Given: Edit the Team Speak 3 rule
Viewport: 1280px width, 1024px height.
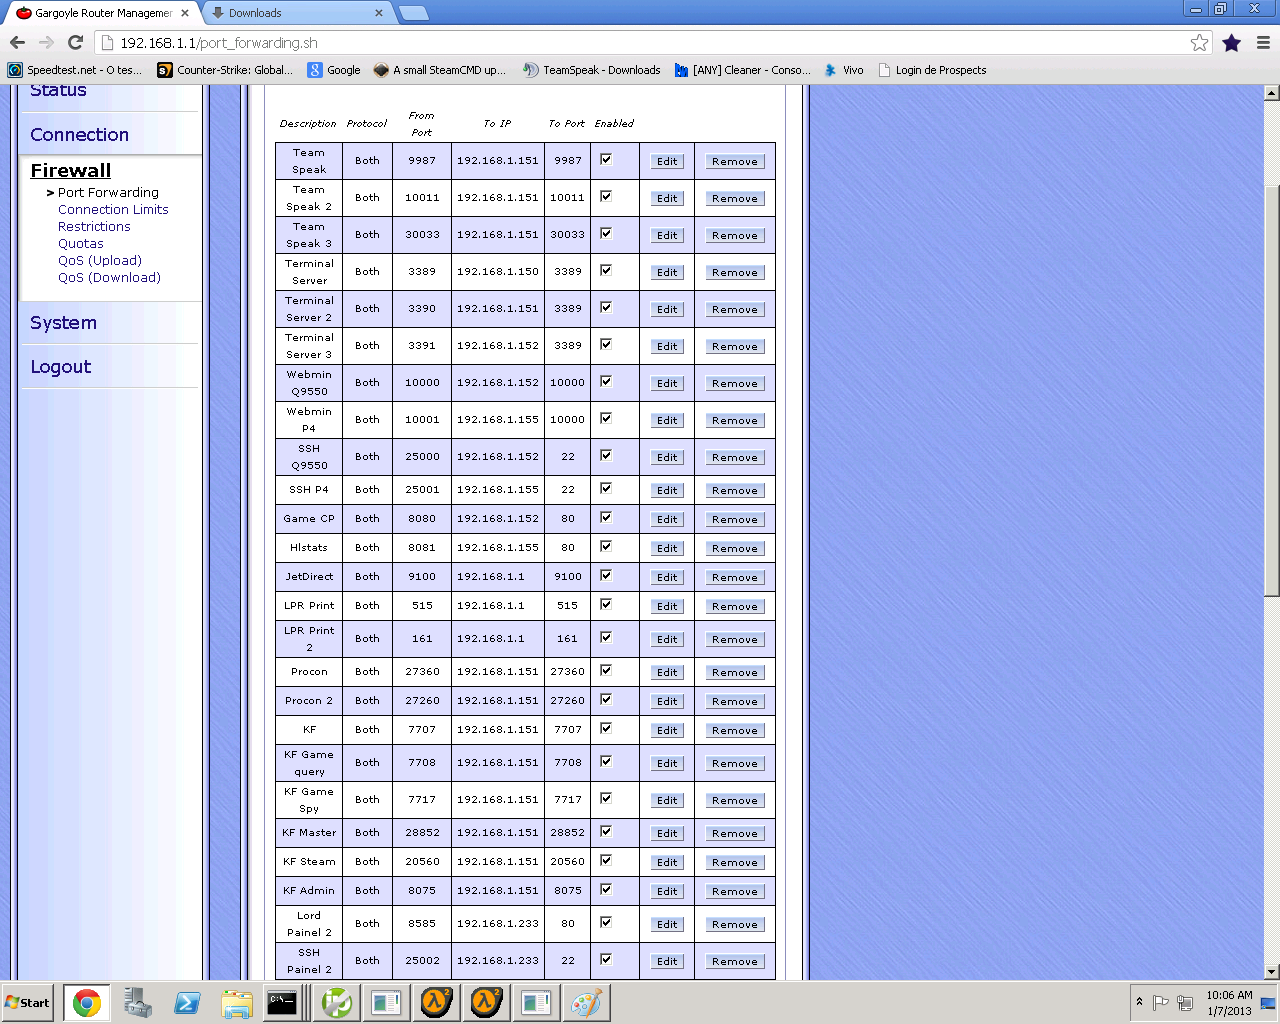Looking at the screenshot, I should point(667,235).
